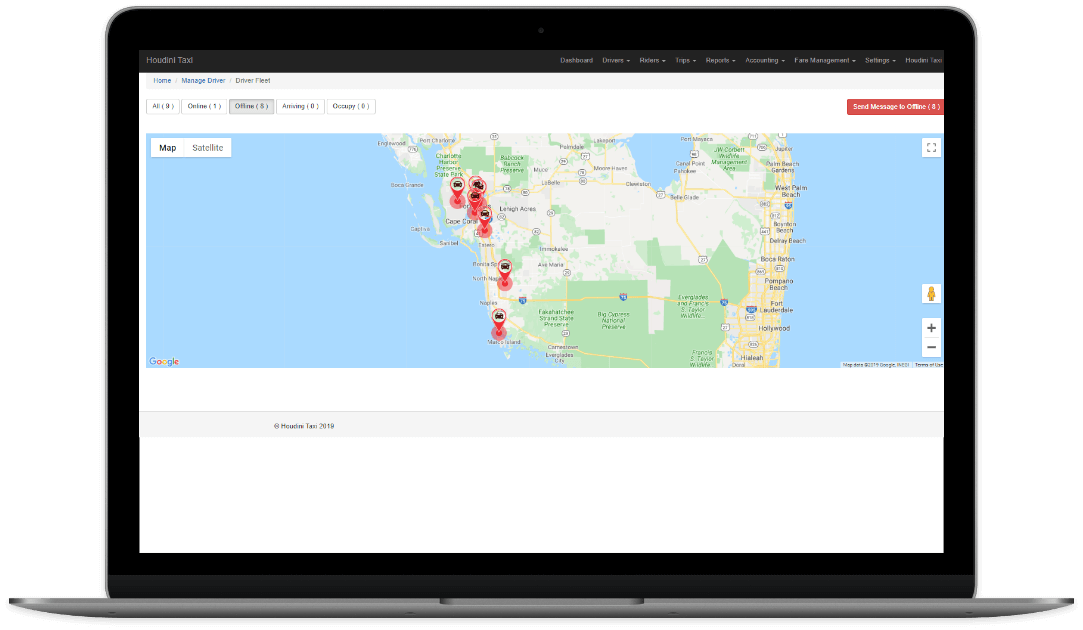Image resolution: width=1083 pixels, height=630 pixels.
Task: Filter by Arriving ( 0 ) drivers
Action: point(300,106)
